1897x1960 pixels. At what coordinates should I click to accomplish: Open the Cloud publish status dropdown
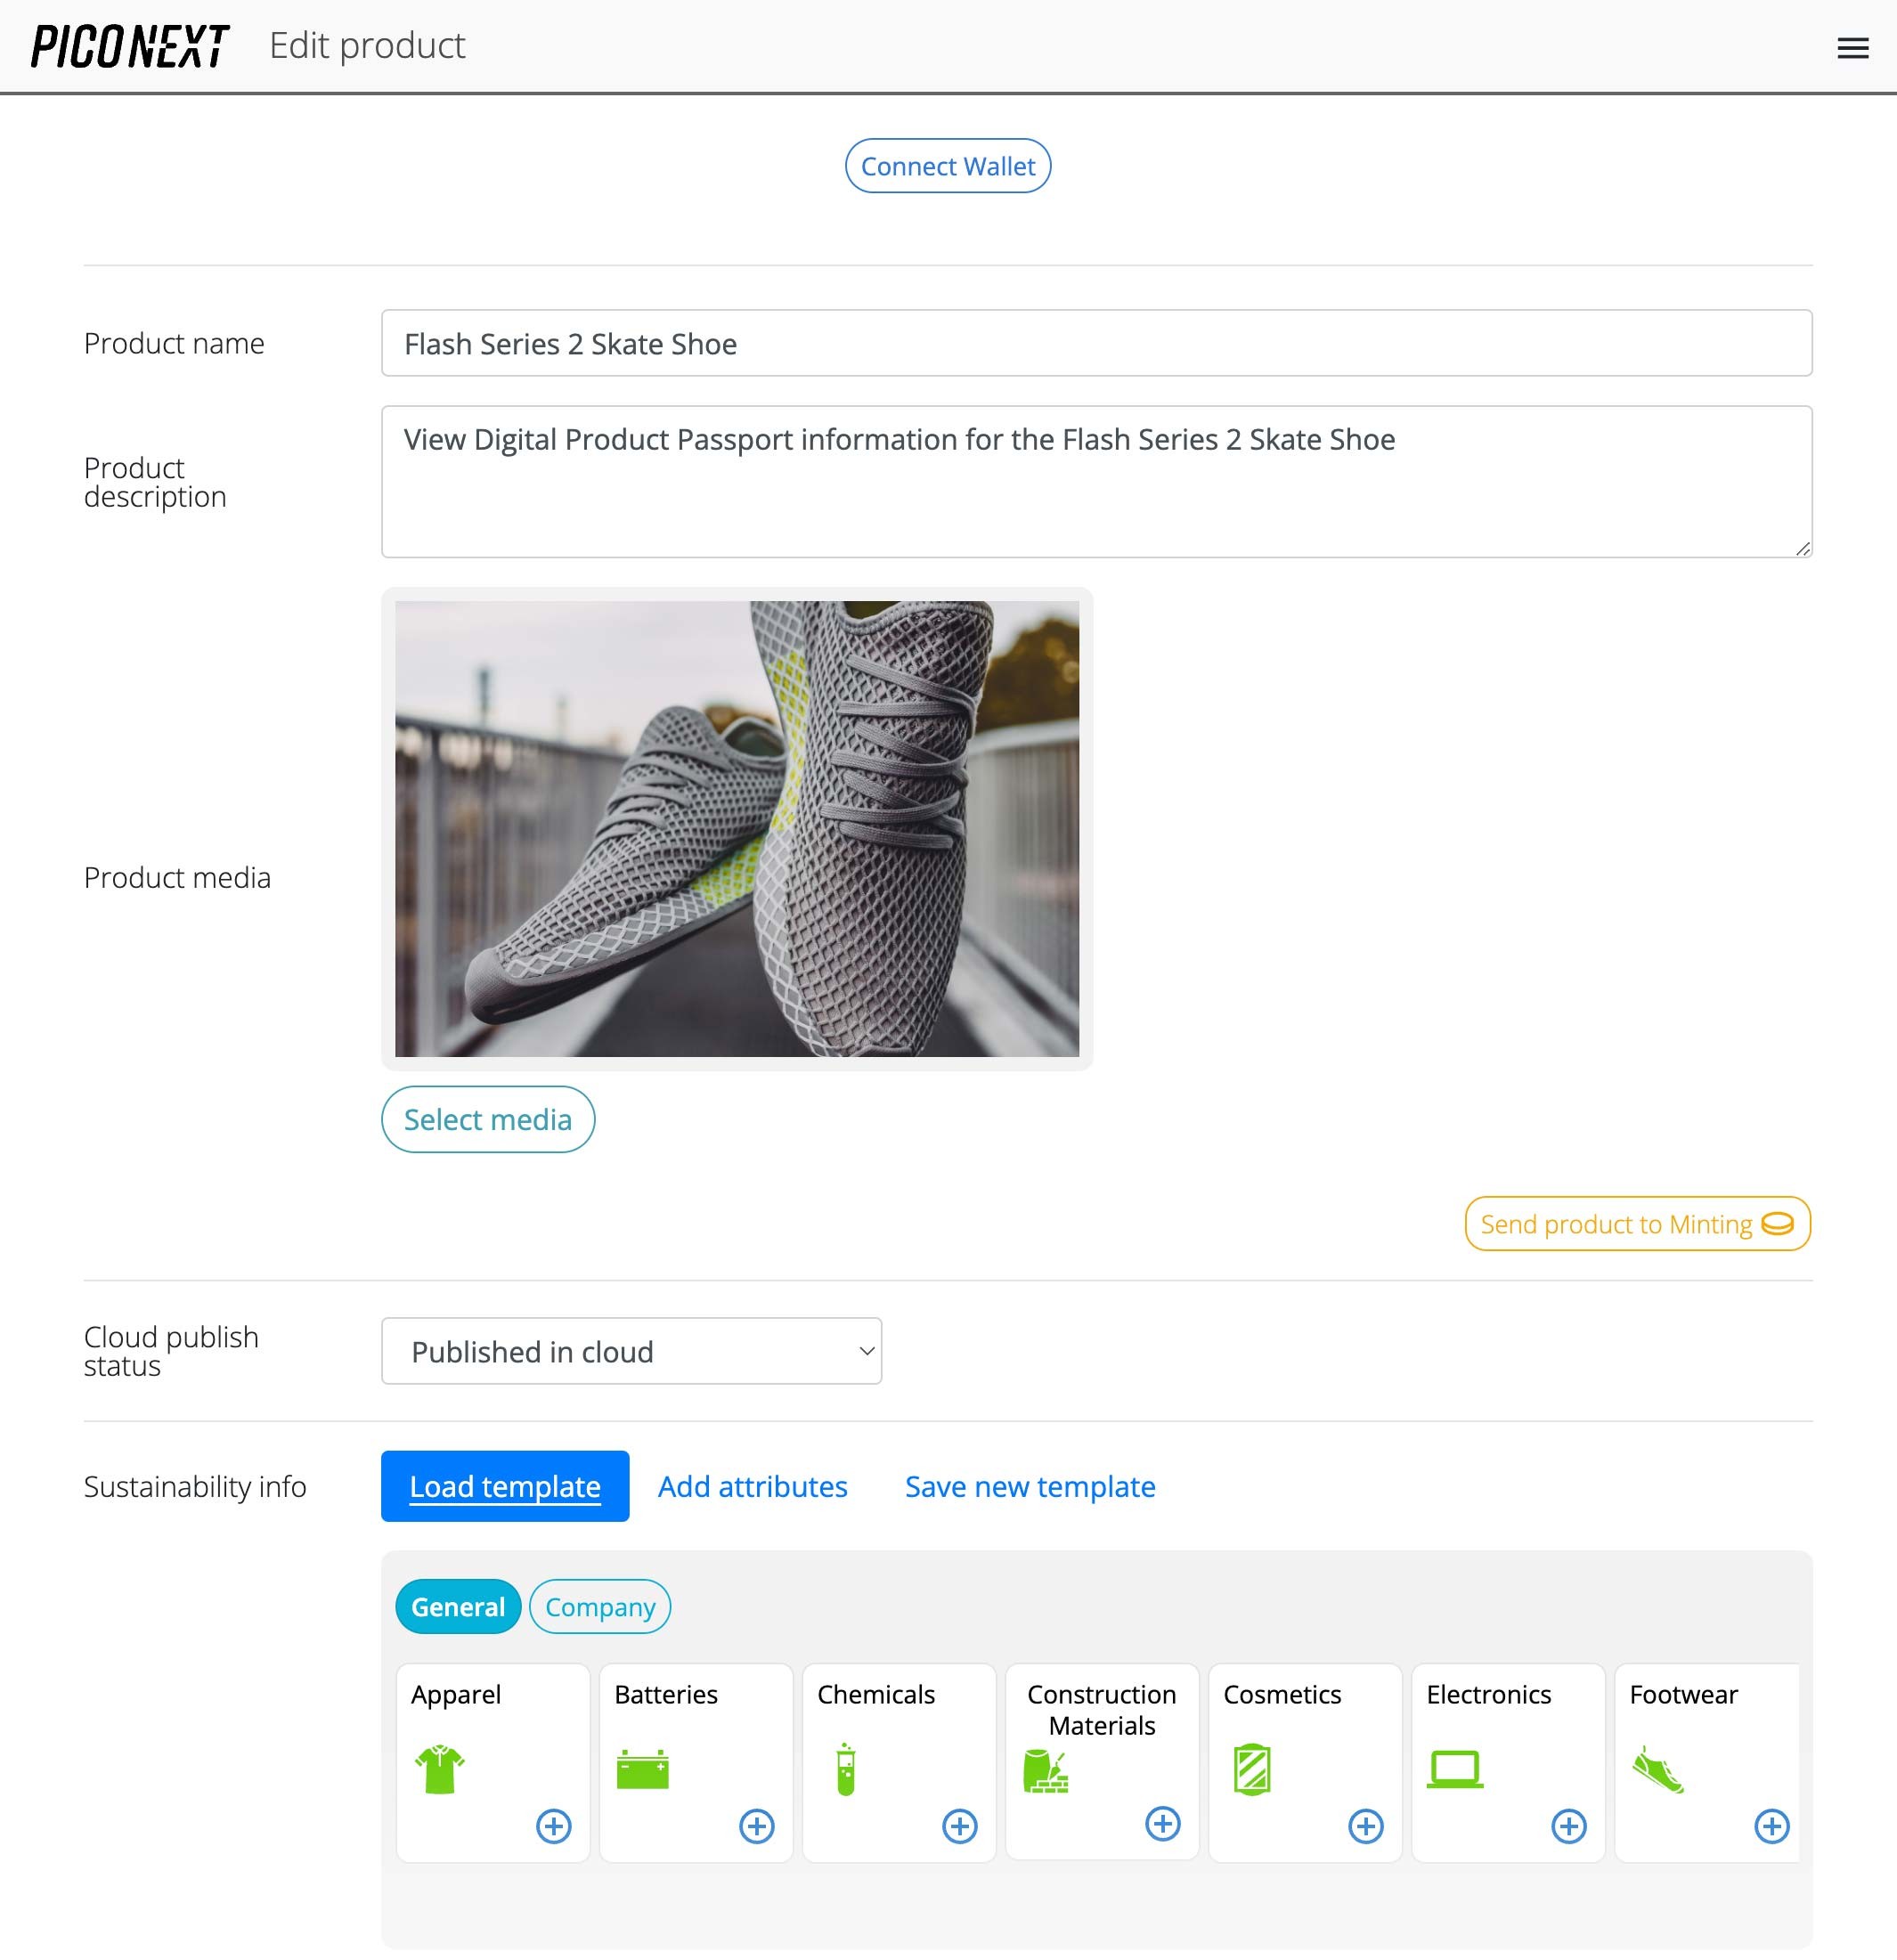tap(631, 1351)
